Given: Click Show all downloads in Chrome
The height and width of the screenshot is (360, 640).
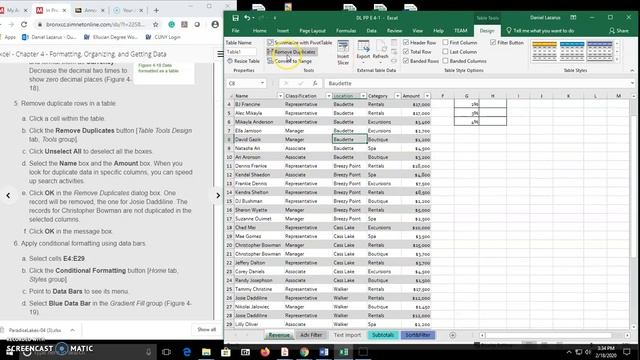Looking at the screenshot, I should tap(207, 329).
